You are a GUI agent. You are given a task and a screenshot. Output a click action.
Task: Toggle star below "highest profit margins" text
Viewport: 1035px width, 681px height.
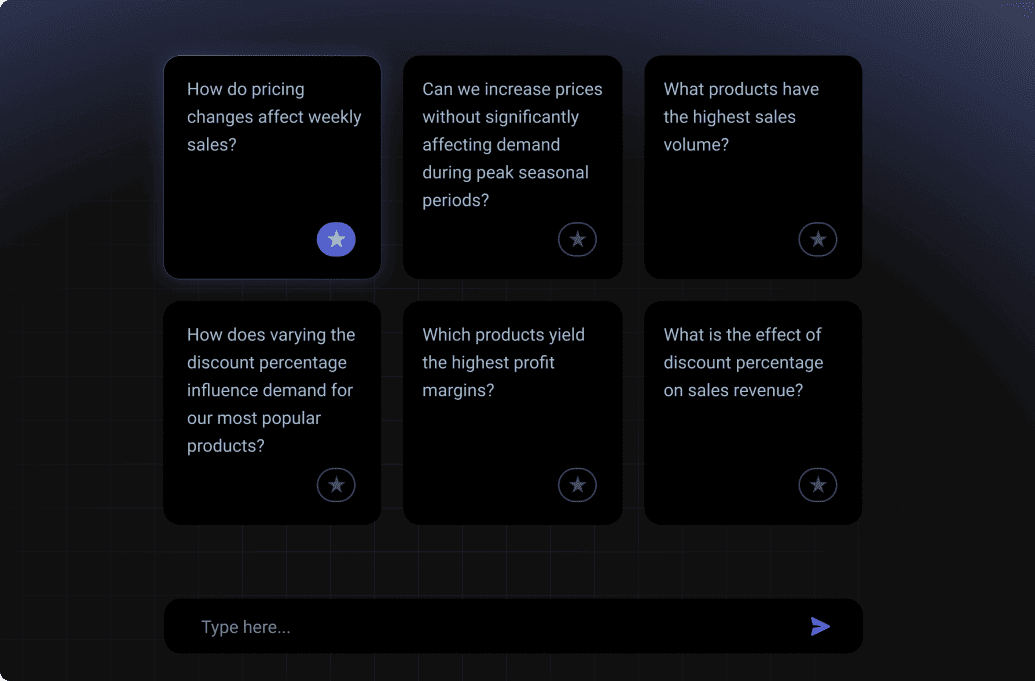(577, 485)
